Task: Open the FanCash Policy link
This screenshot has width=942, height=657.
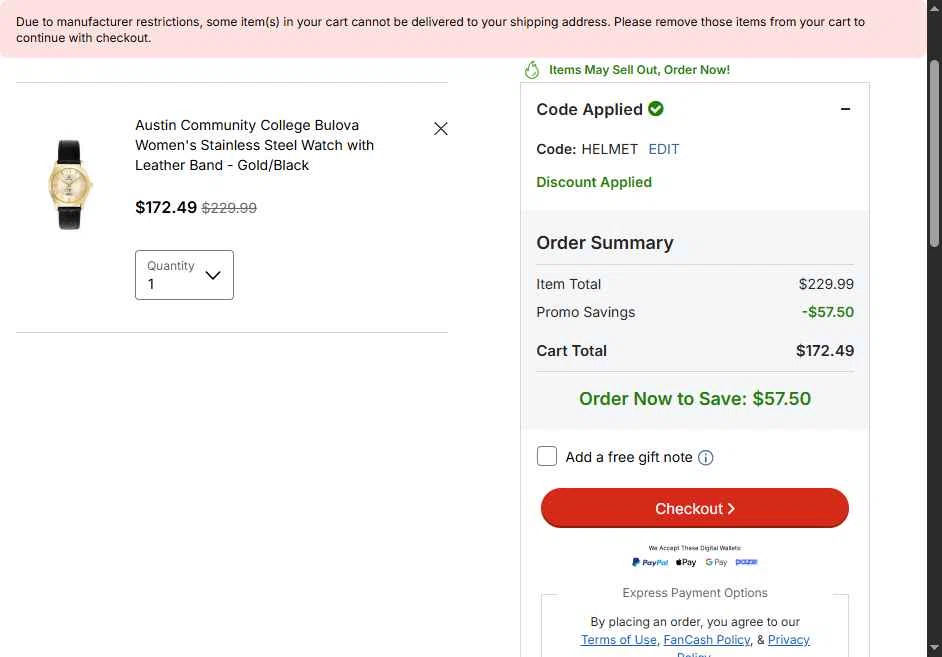Action: click(706, 640)
